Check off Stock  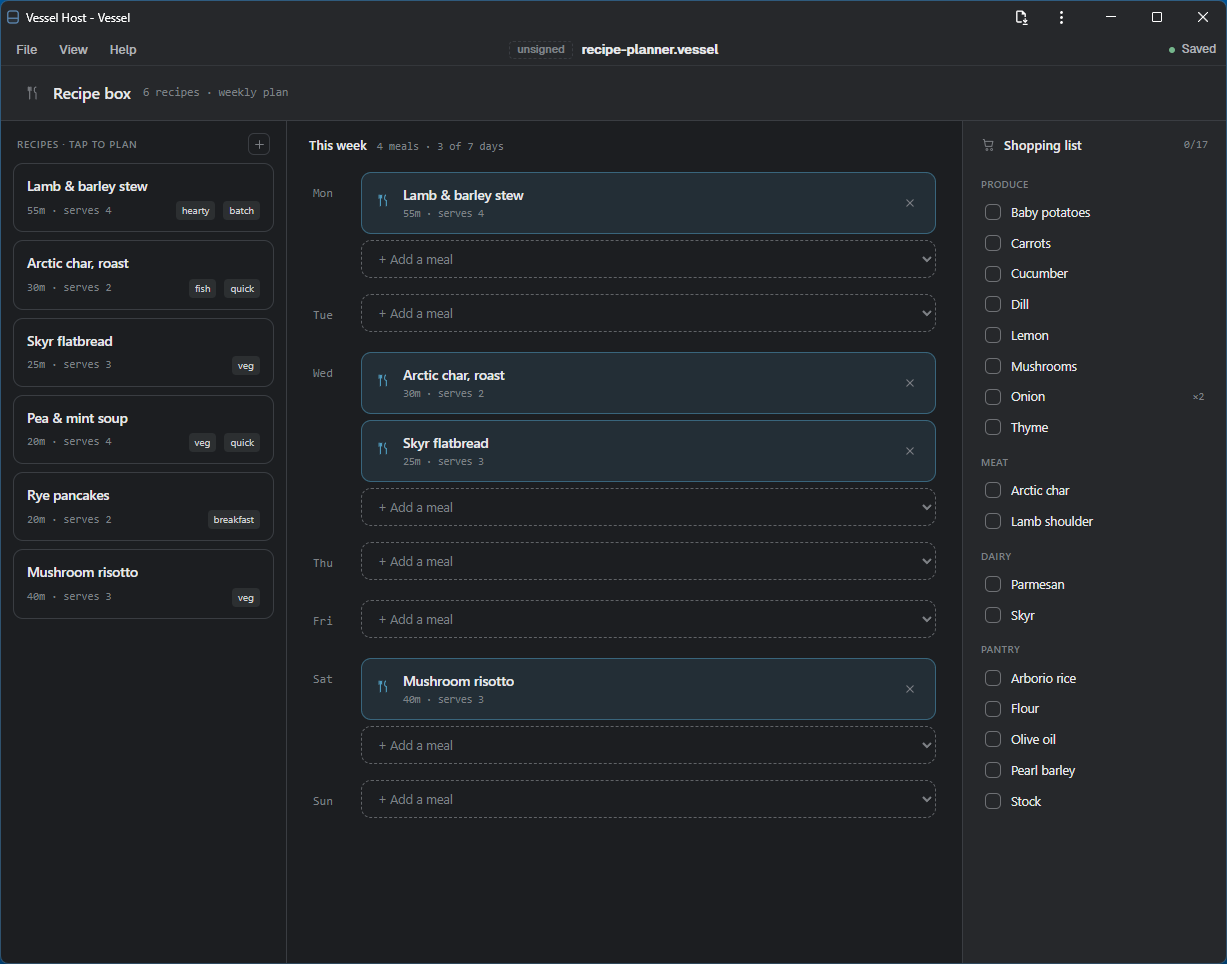tap(993, 801)
